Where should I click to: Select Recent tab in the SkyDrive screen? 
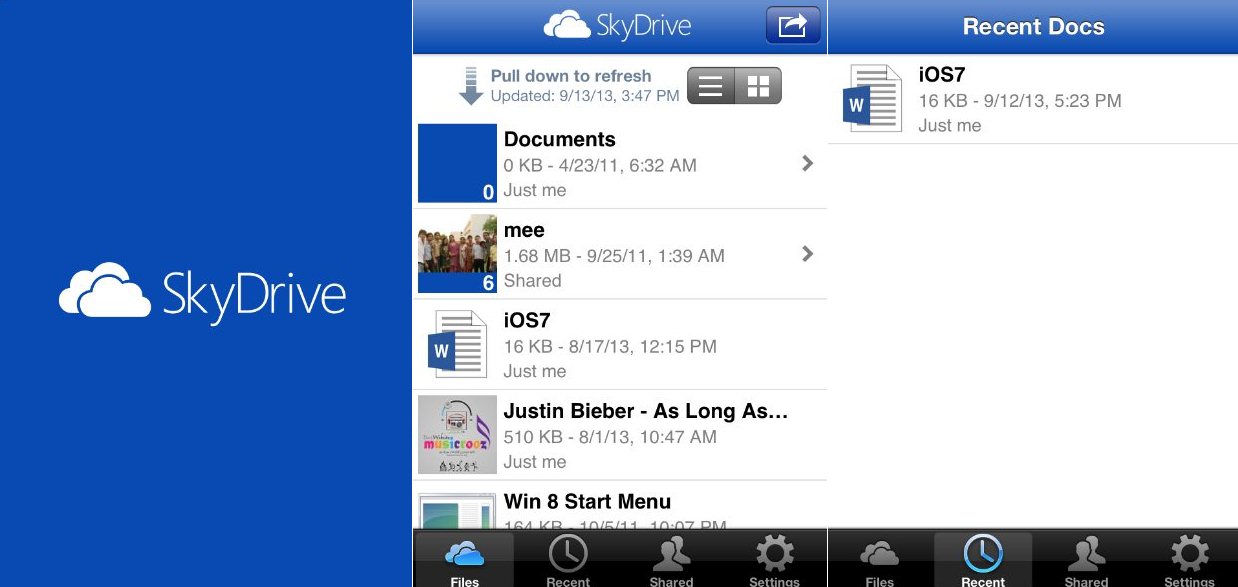tap(568, 560)
